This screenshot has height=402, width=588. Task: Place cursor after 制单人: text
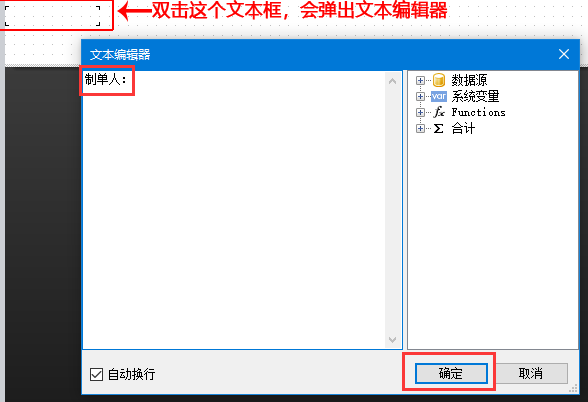coord(128,80)
